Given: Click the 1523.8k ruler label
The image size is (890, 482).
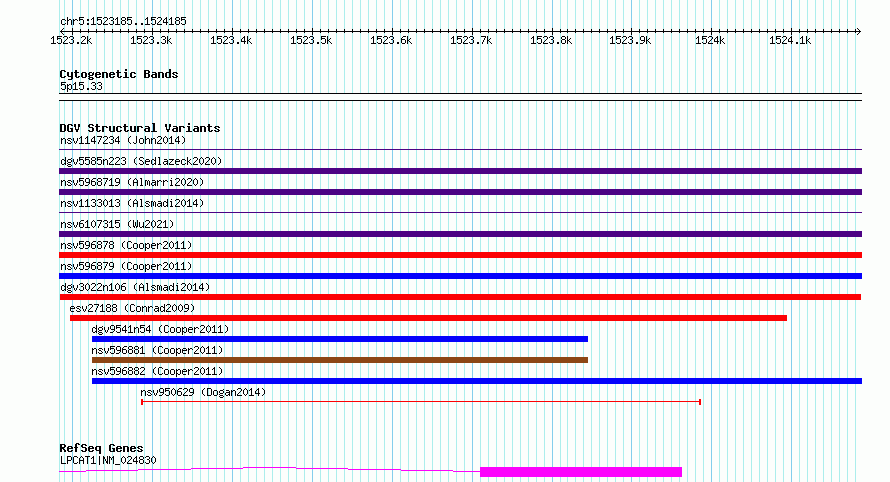Looking at the screenshot, I should coord(551,40).
